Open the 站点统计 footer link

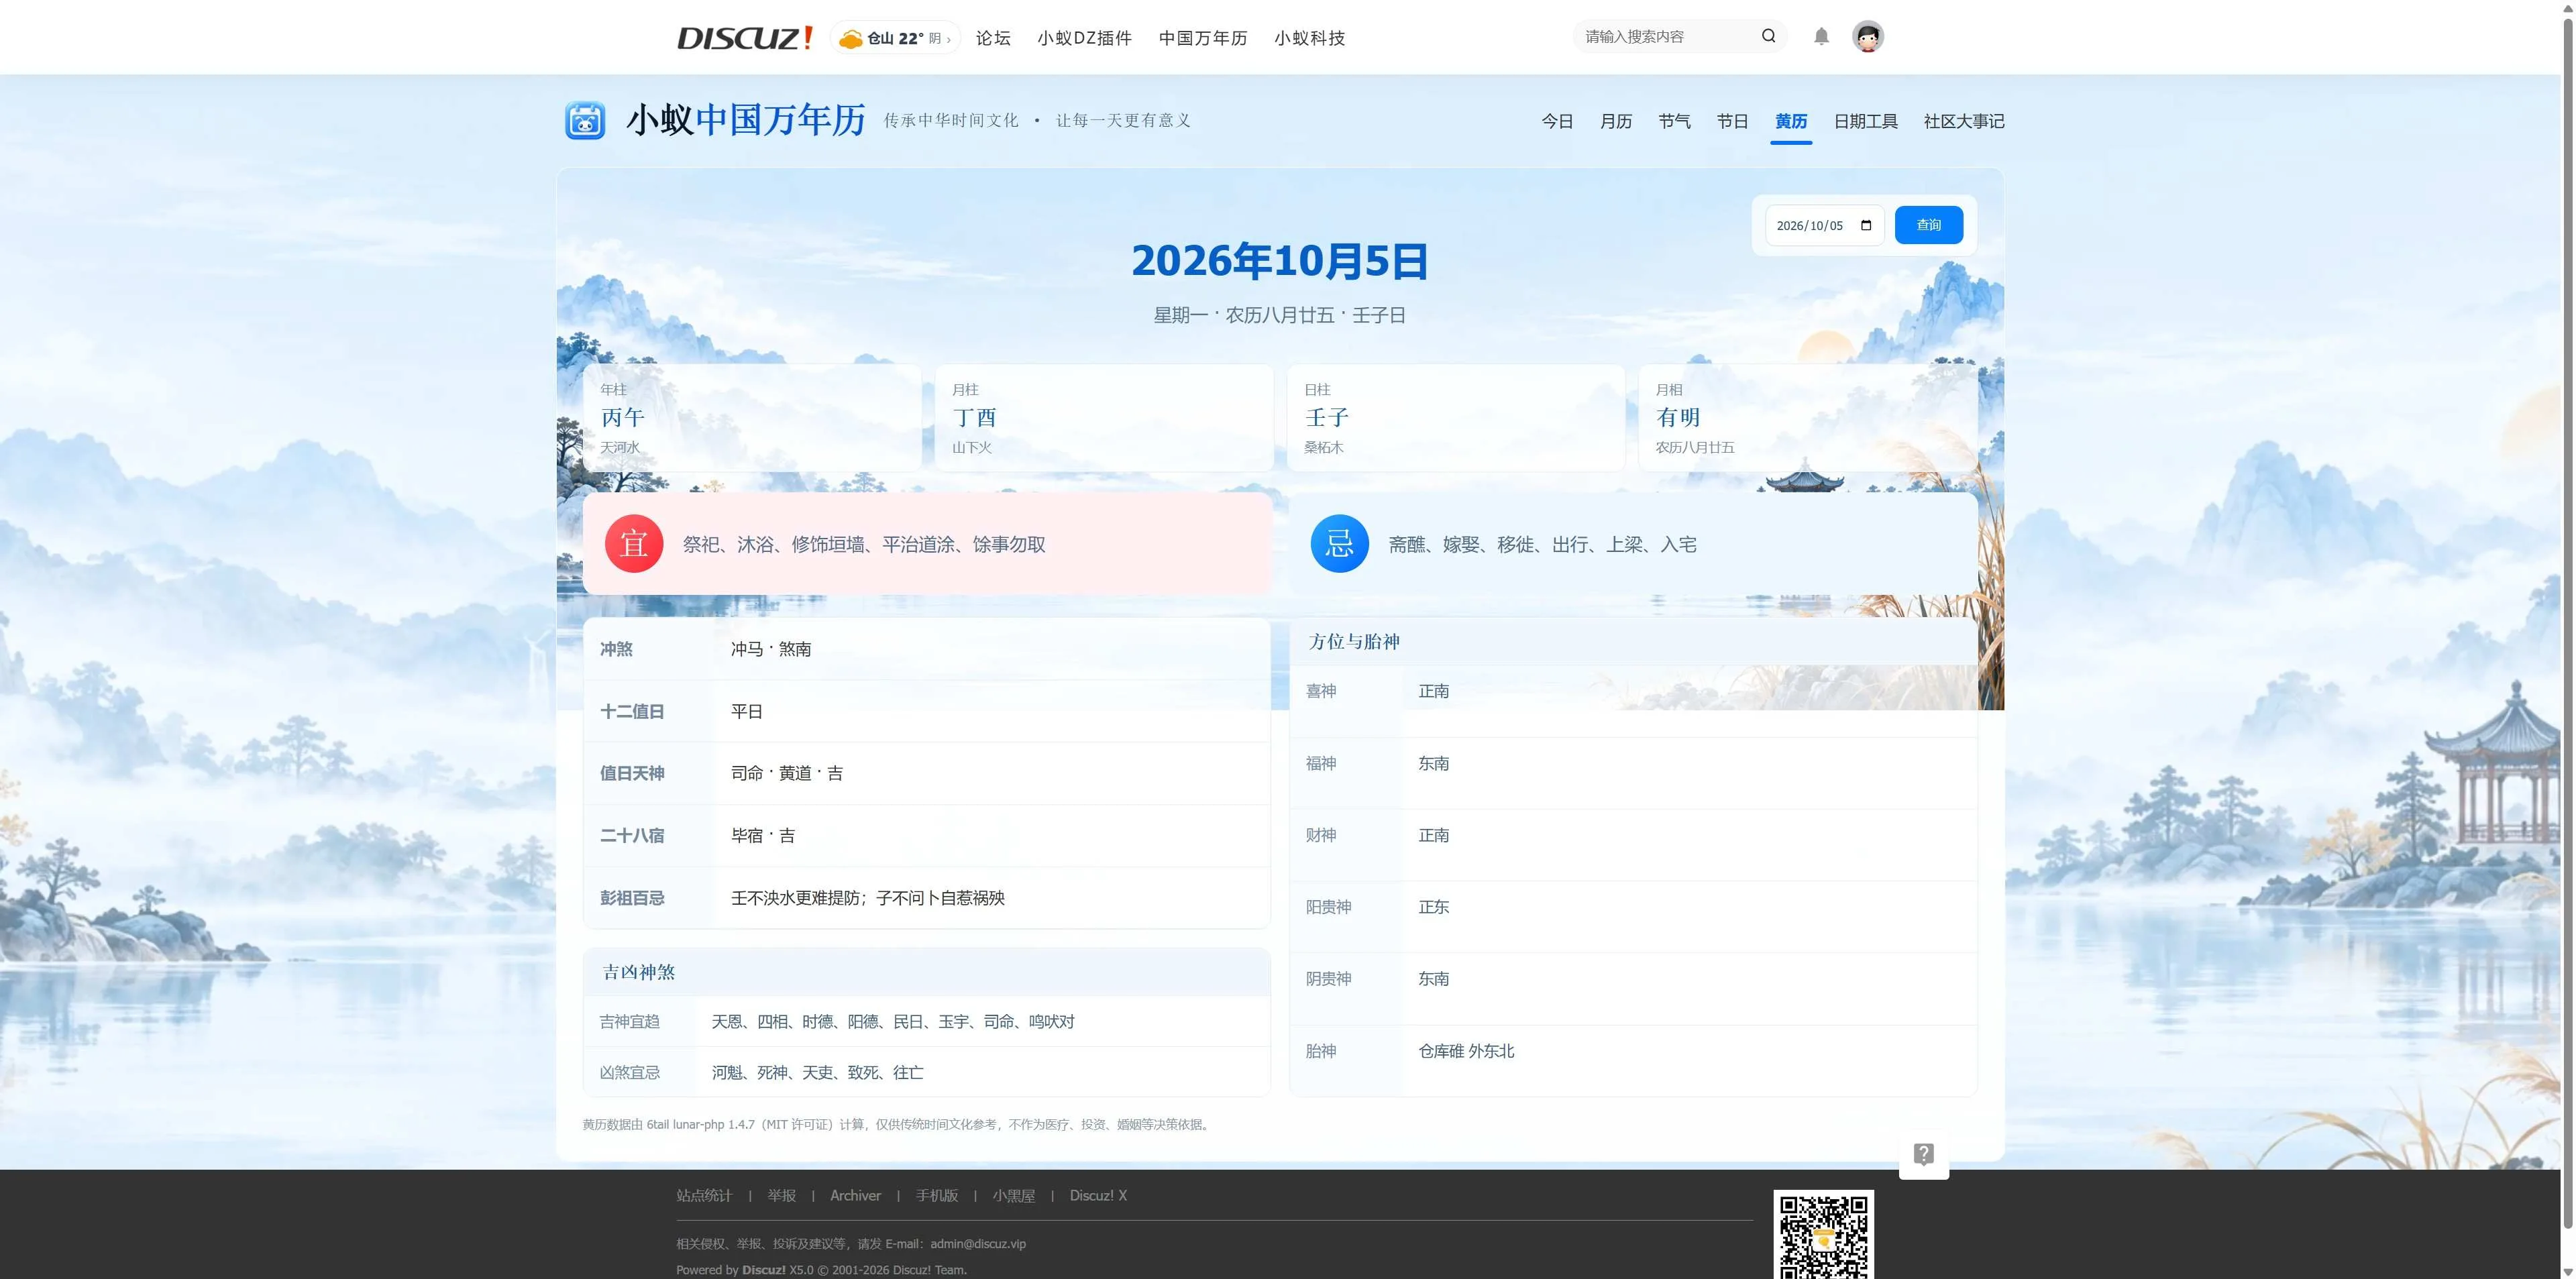(x=704, y=1195)
